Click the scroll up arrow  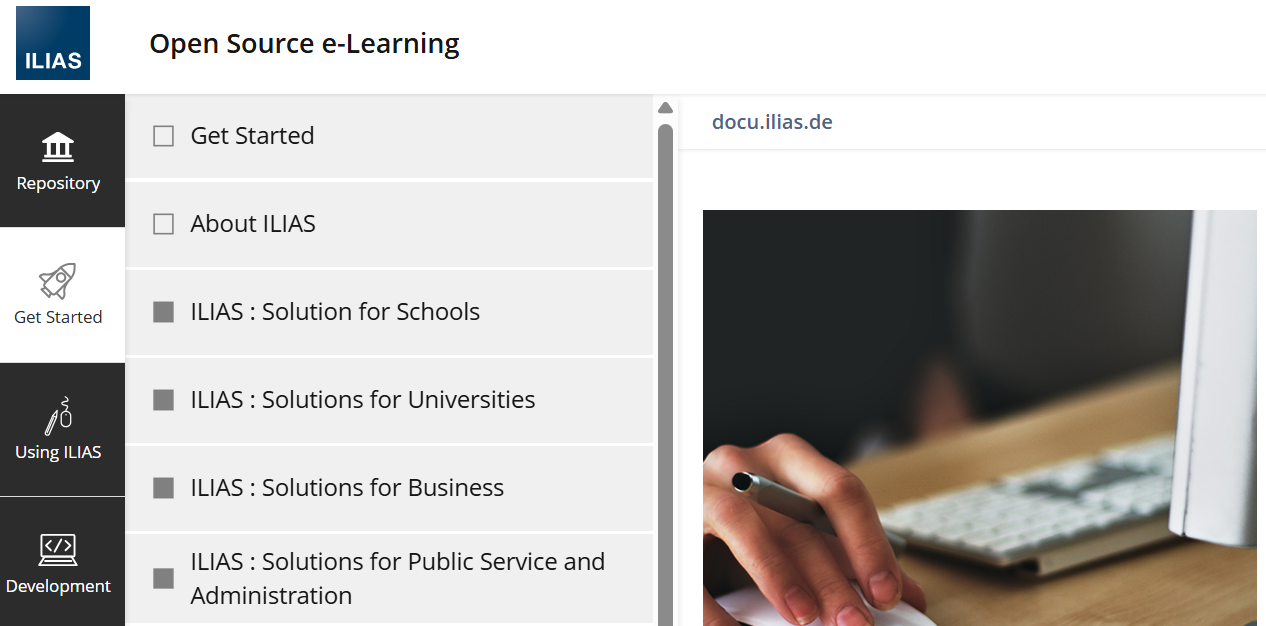(665, 108)
